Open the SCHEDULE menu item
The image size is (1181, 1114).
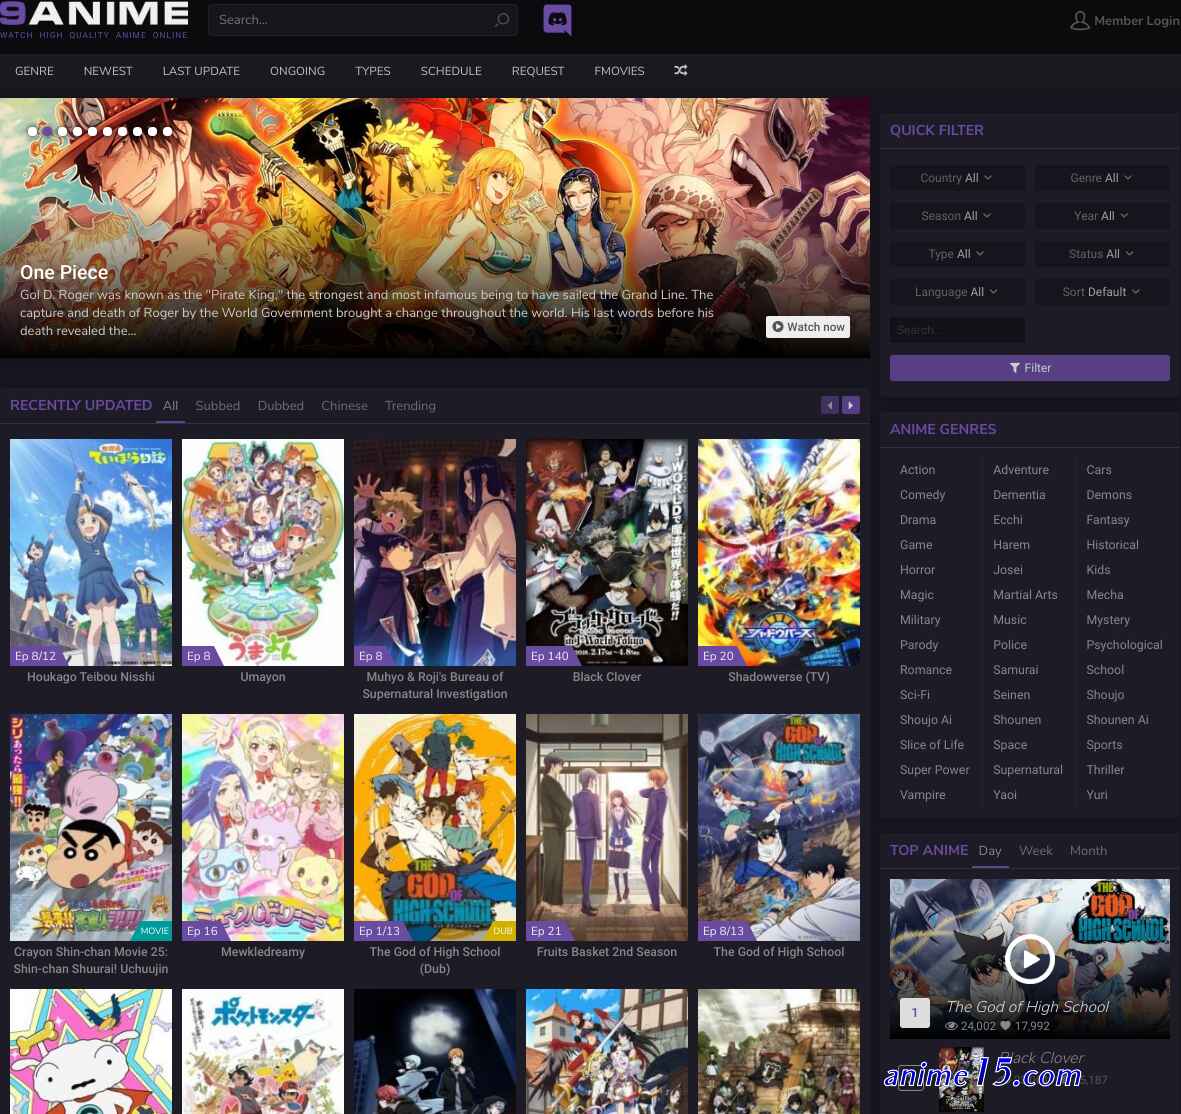451,71
